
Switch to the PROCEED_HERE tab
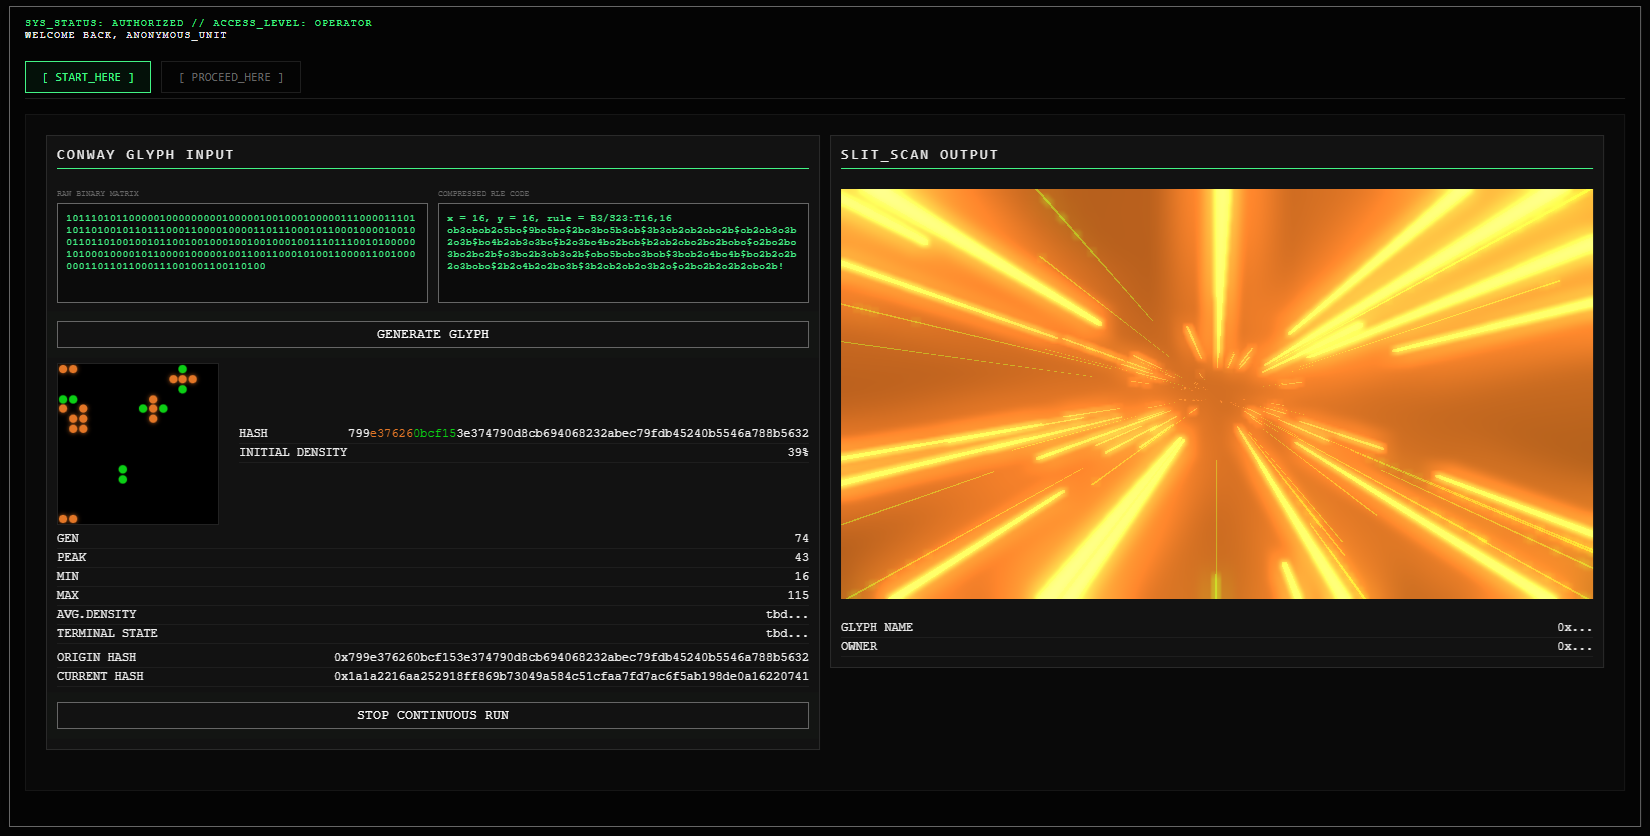coord(231,77)
